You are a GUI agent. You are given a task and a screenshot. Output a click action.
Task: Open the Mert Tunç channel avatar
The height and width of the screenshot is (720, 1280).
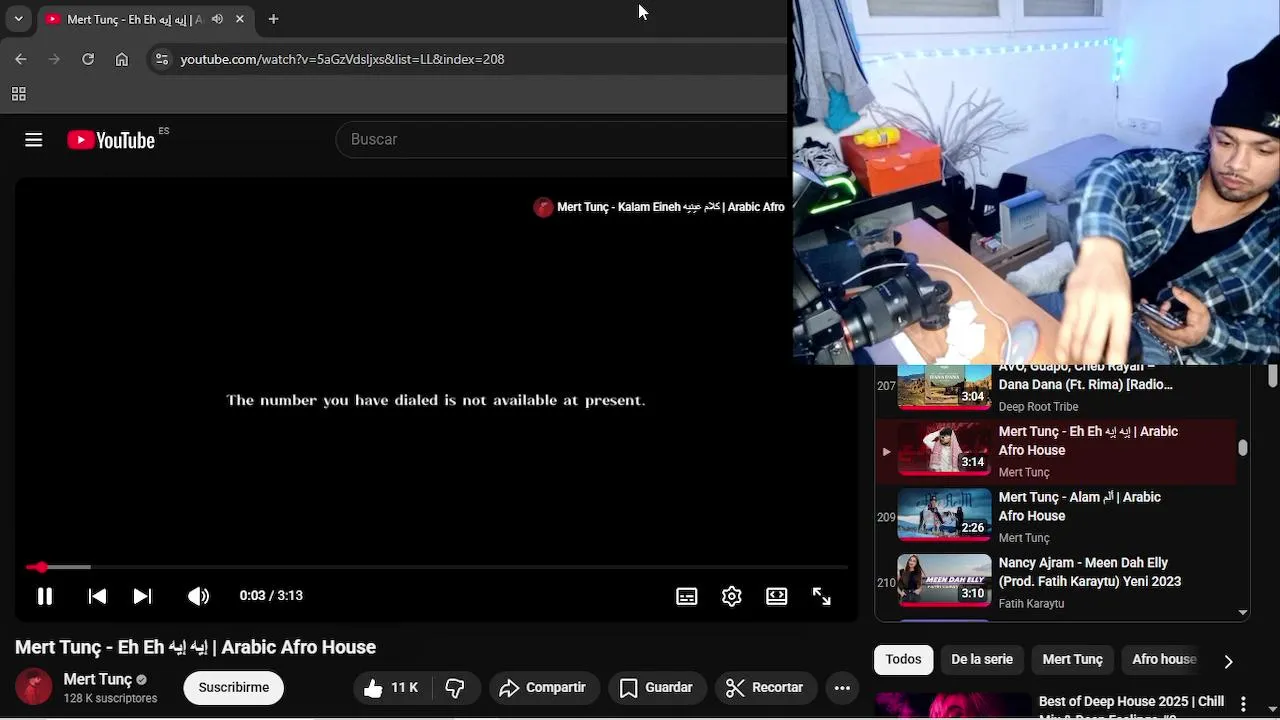click(34, 687)
